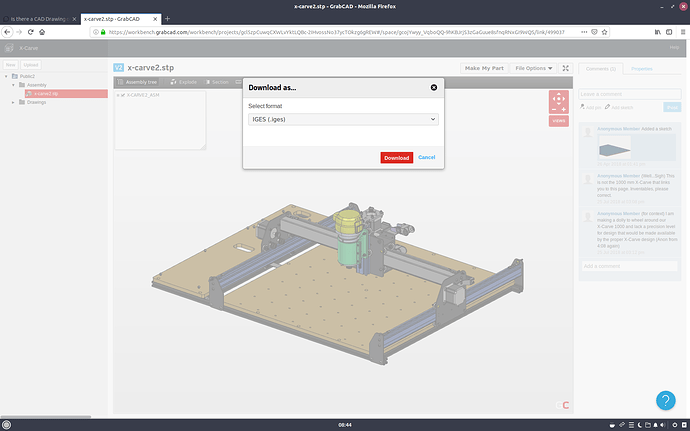This screenshot has width=690, height=431.
Task: Click the notification bell in tray
Action: 655,425
